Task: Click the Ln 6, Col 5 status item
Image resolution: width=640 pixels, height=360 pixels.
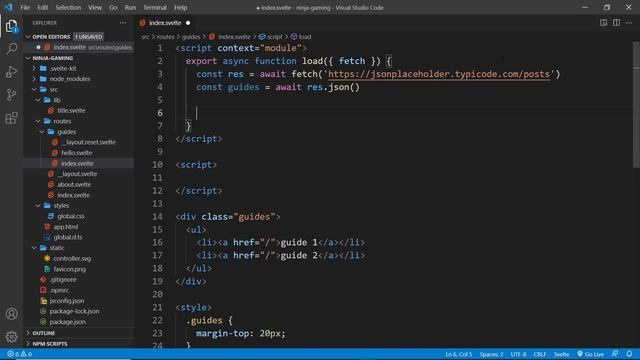Action: click(x=458, y=354)
